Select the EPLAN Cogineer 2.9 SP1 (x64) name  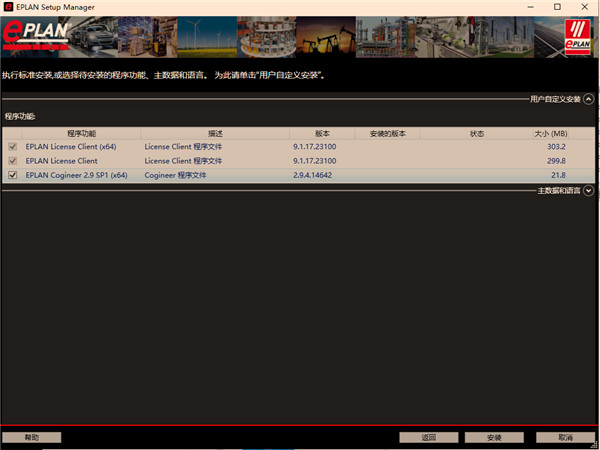(77, 175)
